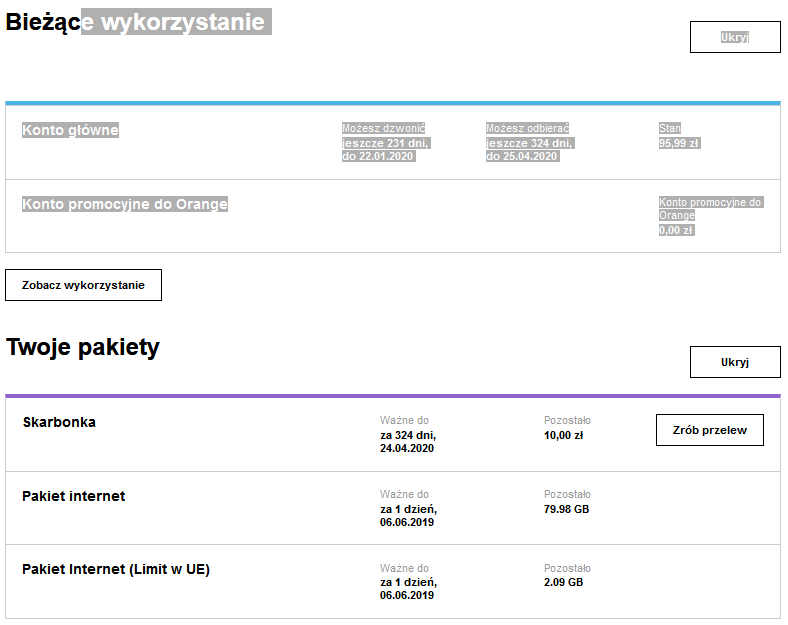Image resolution: width=788 pixels, height=625 pixels.
Task: Click the Możesz dzwonić validity text
Action: (x=385, y=143)
